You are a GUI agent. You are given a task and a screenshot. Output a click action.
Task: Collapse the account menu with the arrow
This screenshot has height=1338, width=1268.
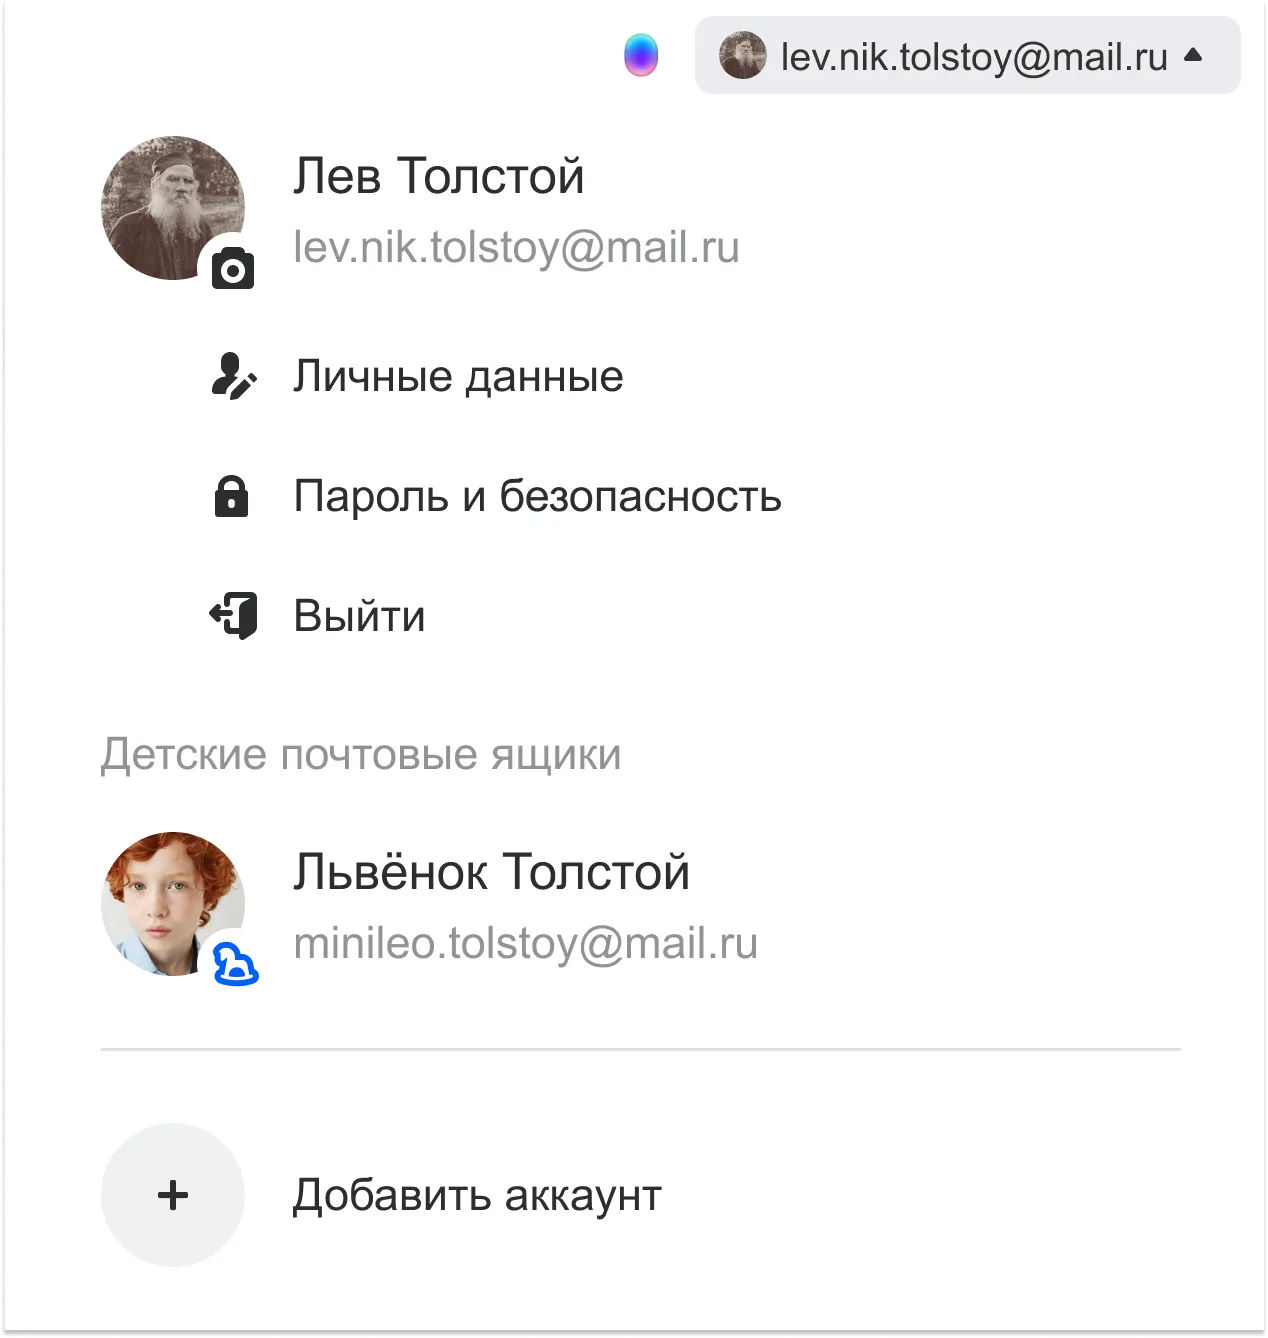(1192, 55)
